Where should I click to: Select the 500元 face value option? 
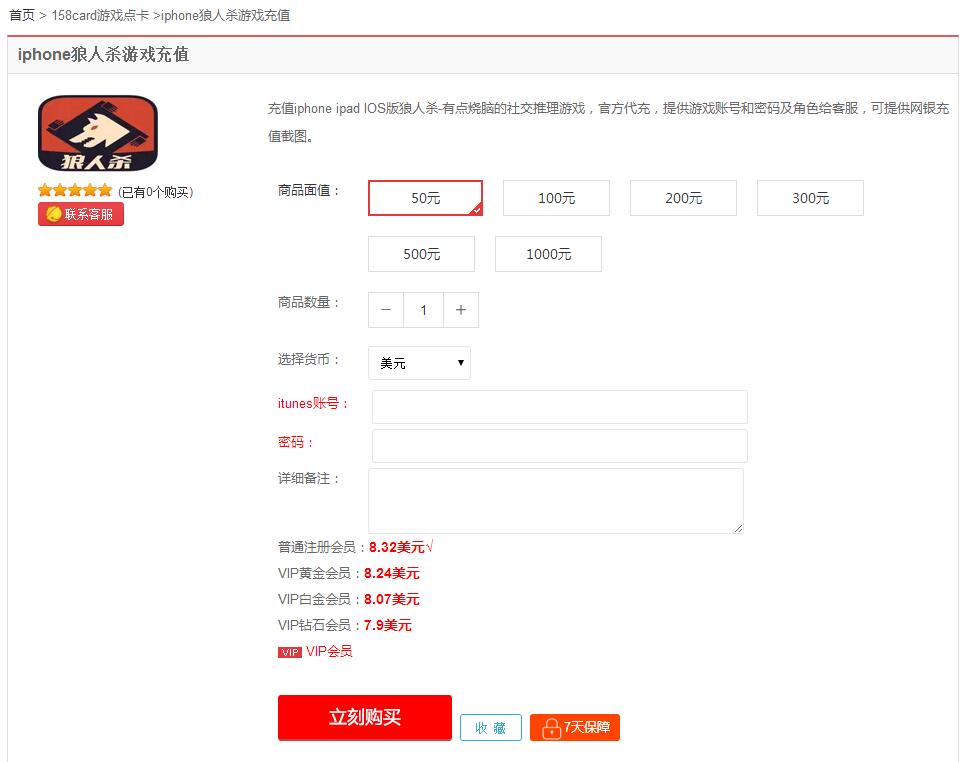[x=421, y=254]
